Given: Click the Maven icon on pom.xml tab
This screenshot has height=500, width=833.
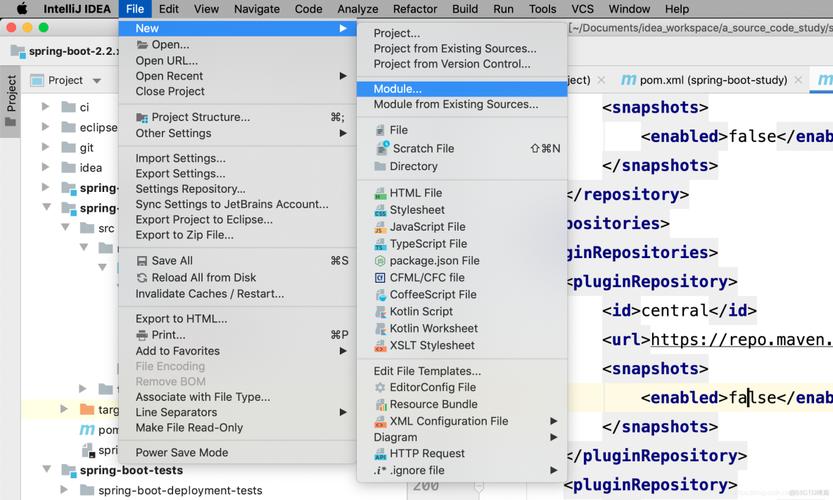Looking at the screenshot, I should tap(628, 80).
